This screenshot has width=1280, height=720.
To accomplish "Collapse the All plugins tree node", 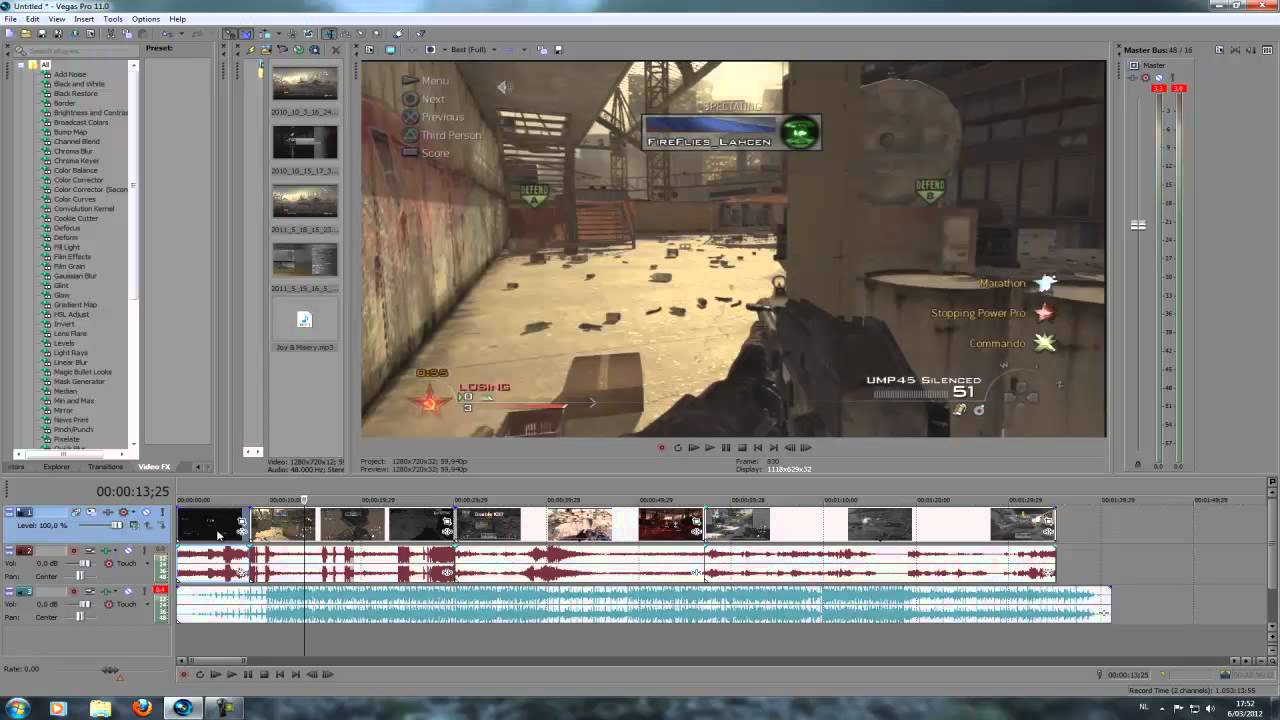I will point(21,65).
